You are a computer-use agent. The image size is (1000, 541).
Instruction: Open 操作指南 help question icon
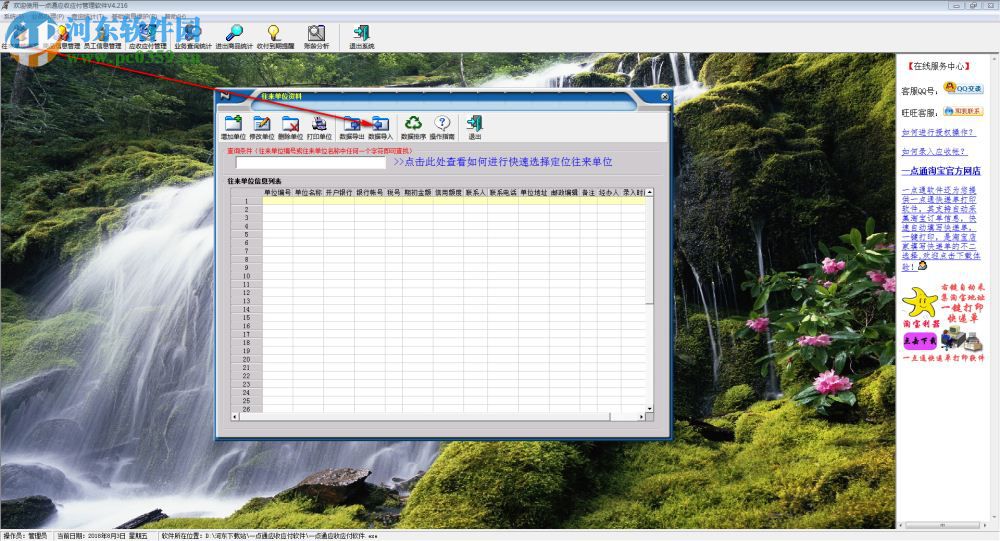(x=442, y=127)
